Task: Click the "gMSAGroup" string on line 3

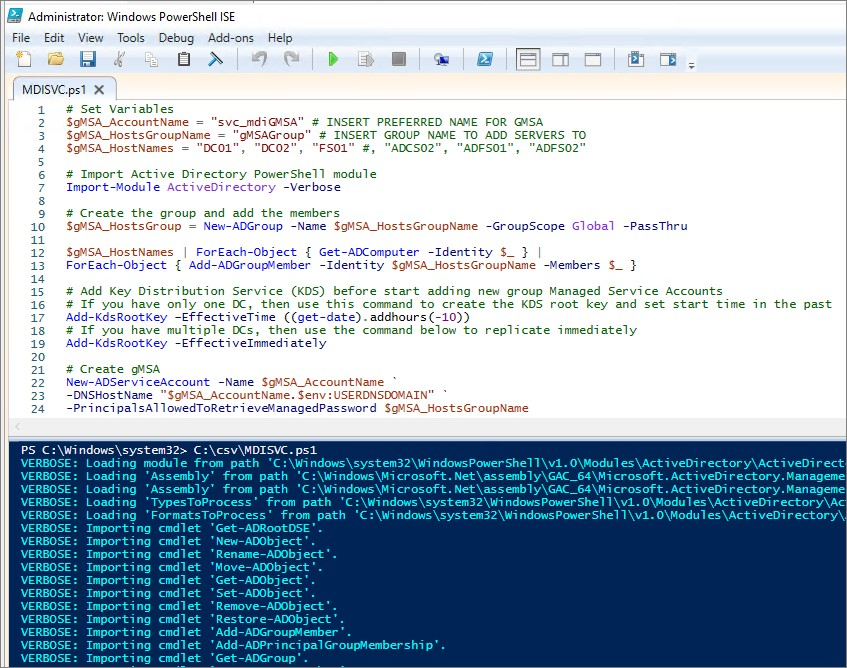Action: point(272,135)
